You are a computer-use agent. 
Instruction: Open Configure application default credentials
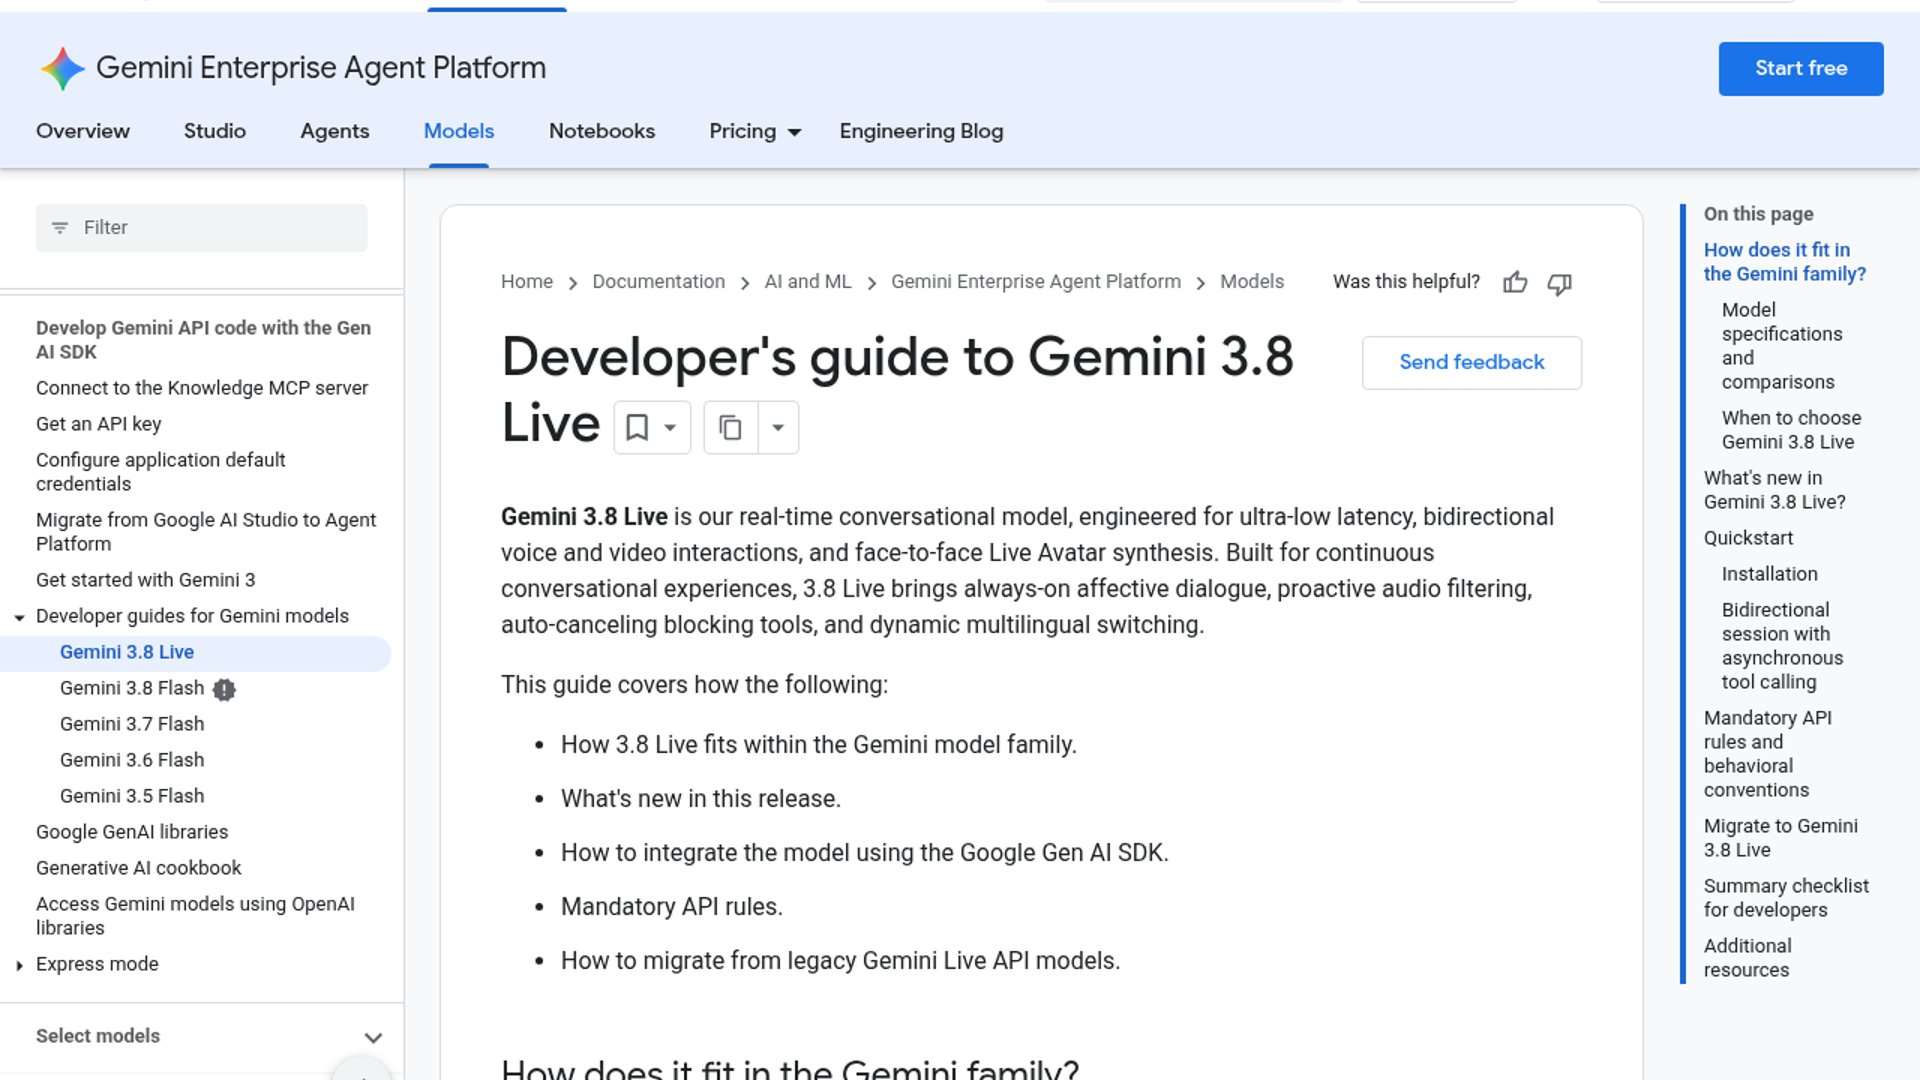161,472
